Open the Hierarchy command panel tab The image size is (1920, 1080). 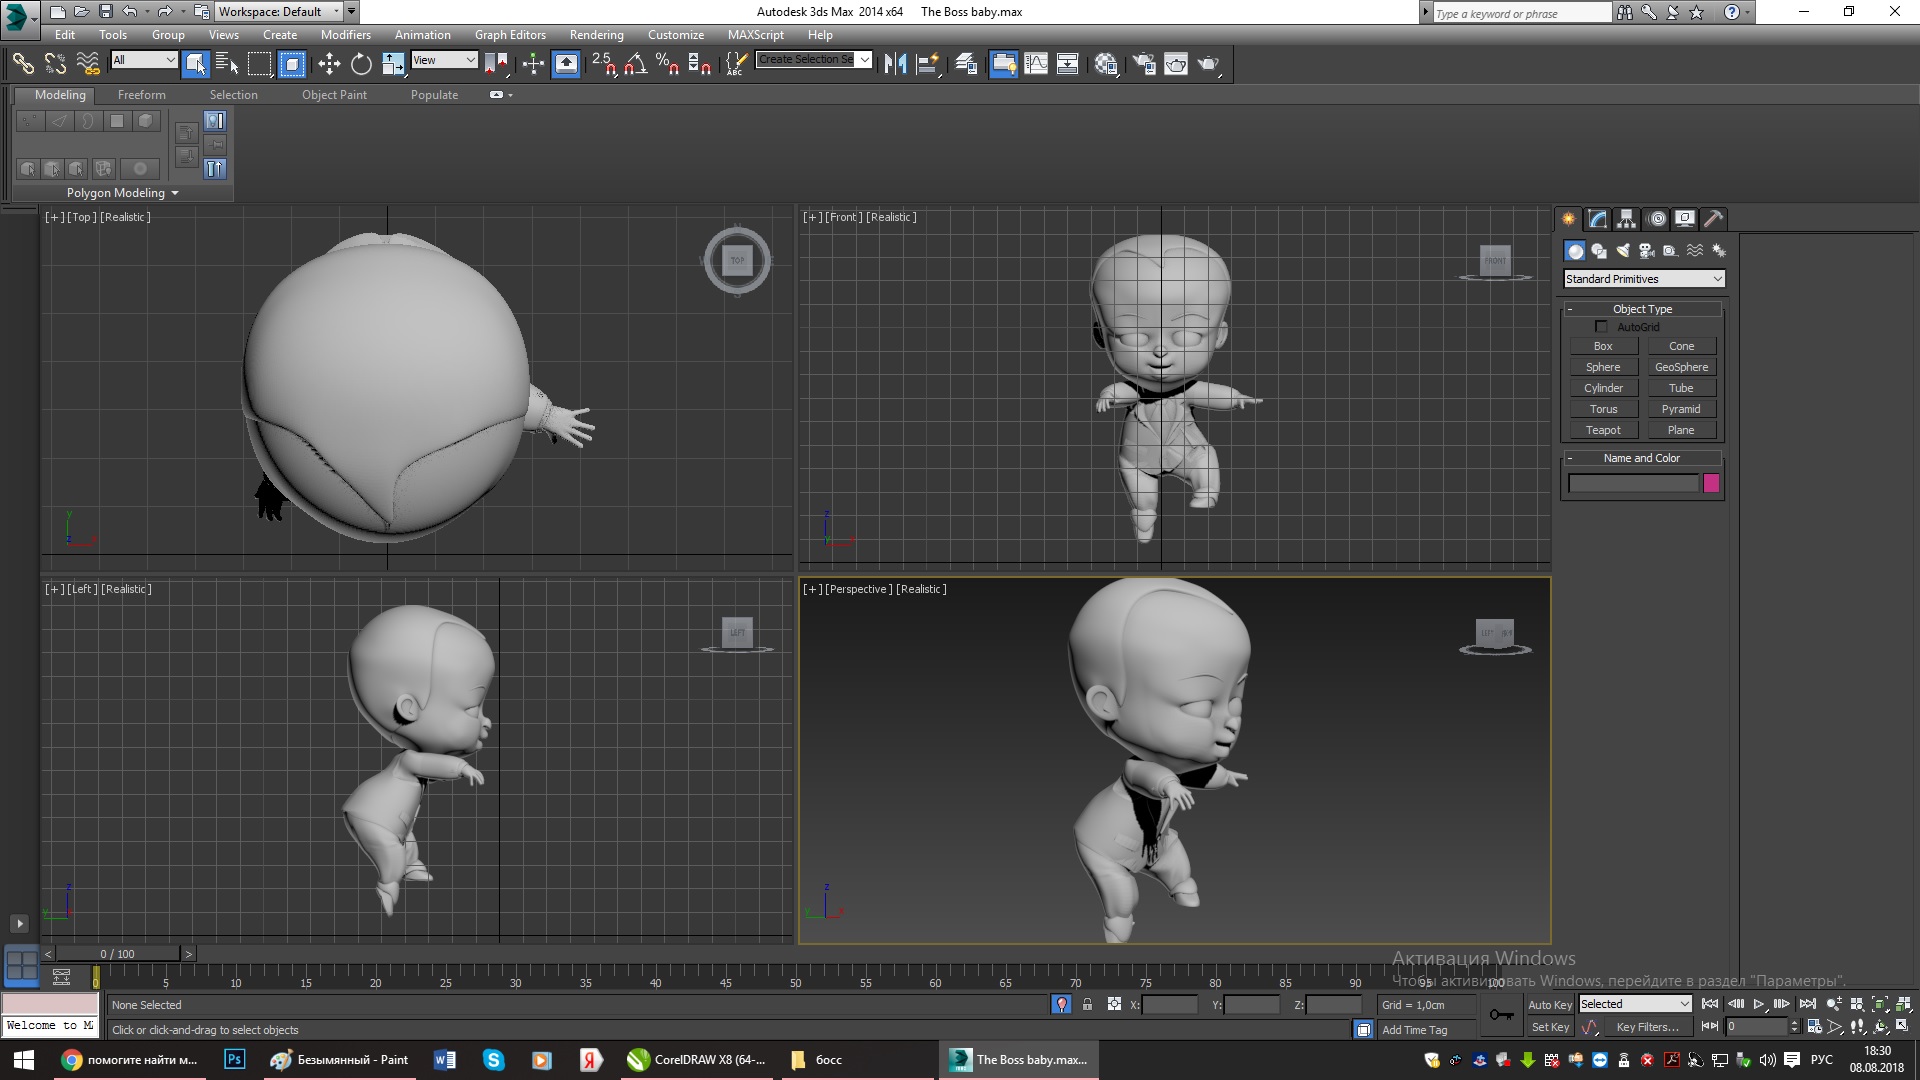click(1626, 219)
